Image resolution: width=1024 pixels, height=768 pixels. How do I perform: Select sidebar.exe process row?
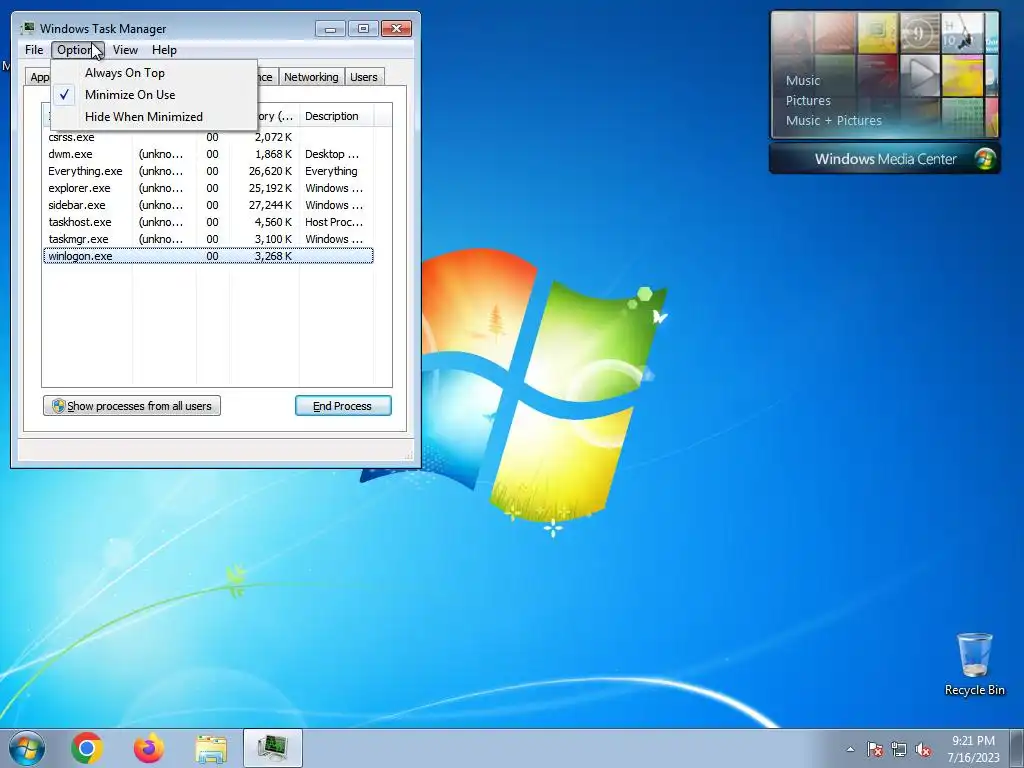pos(208,205)
